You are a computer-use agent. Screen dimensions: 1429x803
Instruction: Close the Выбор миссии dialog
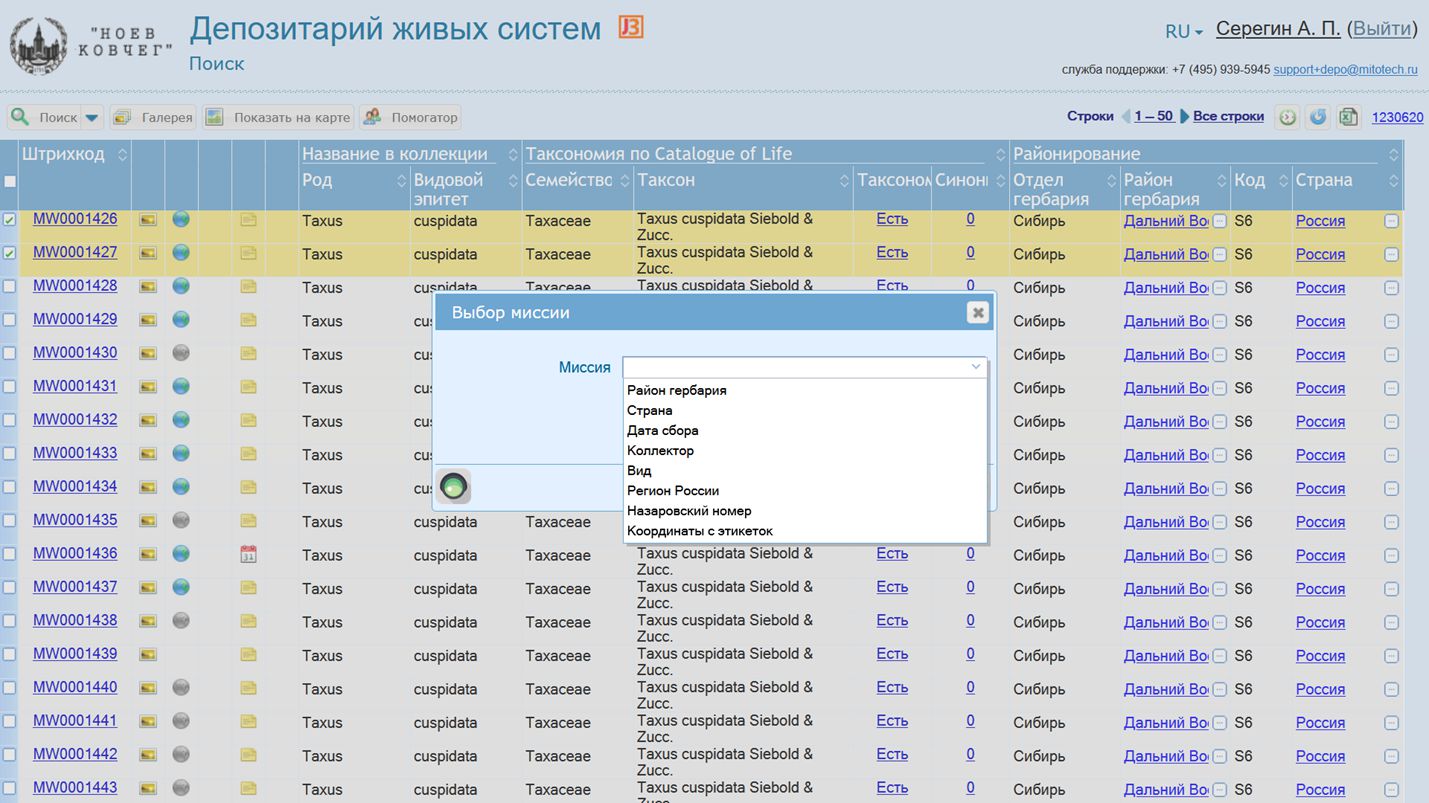(x=978, y=313)
